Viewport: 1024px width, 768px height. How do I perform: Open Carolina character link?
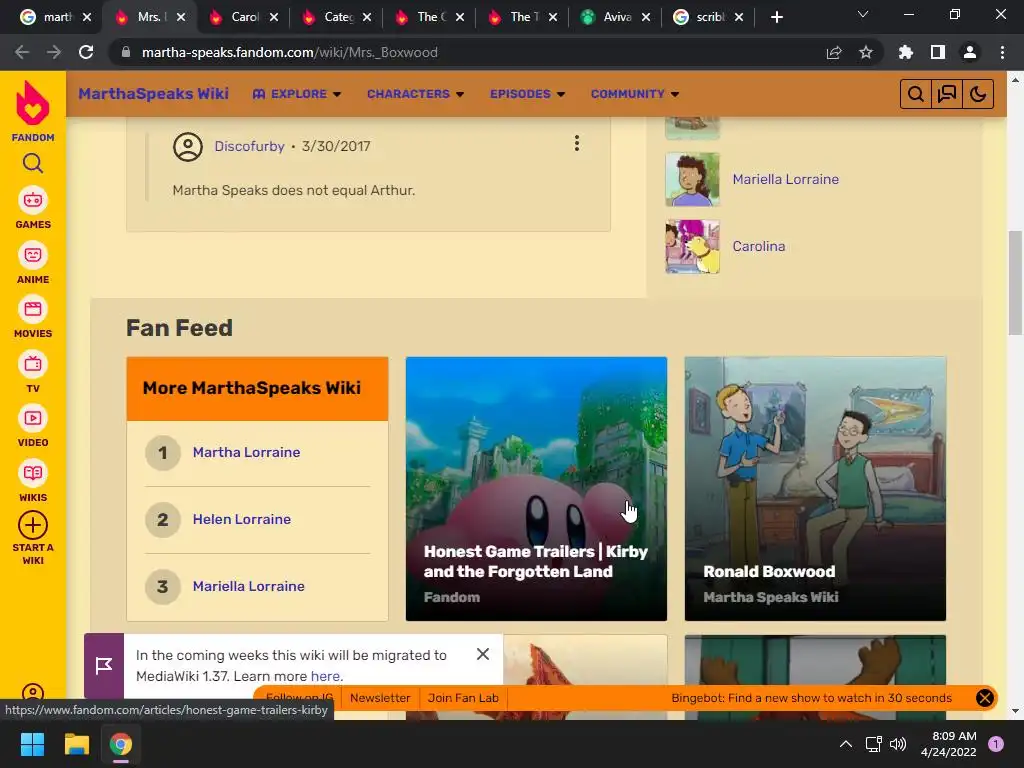pos(759,246)
